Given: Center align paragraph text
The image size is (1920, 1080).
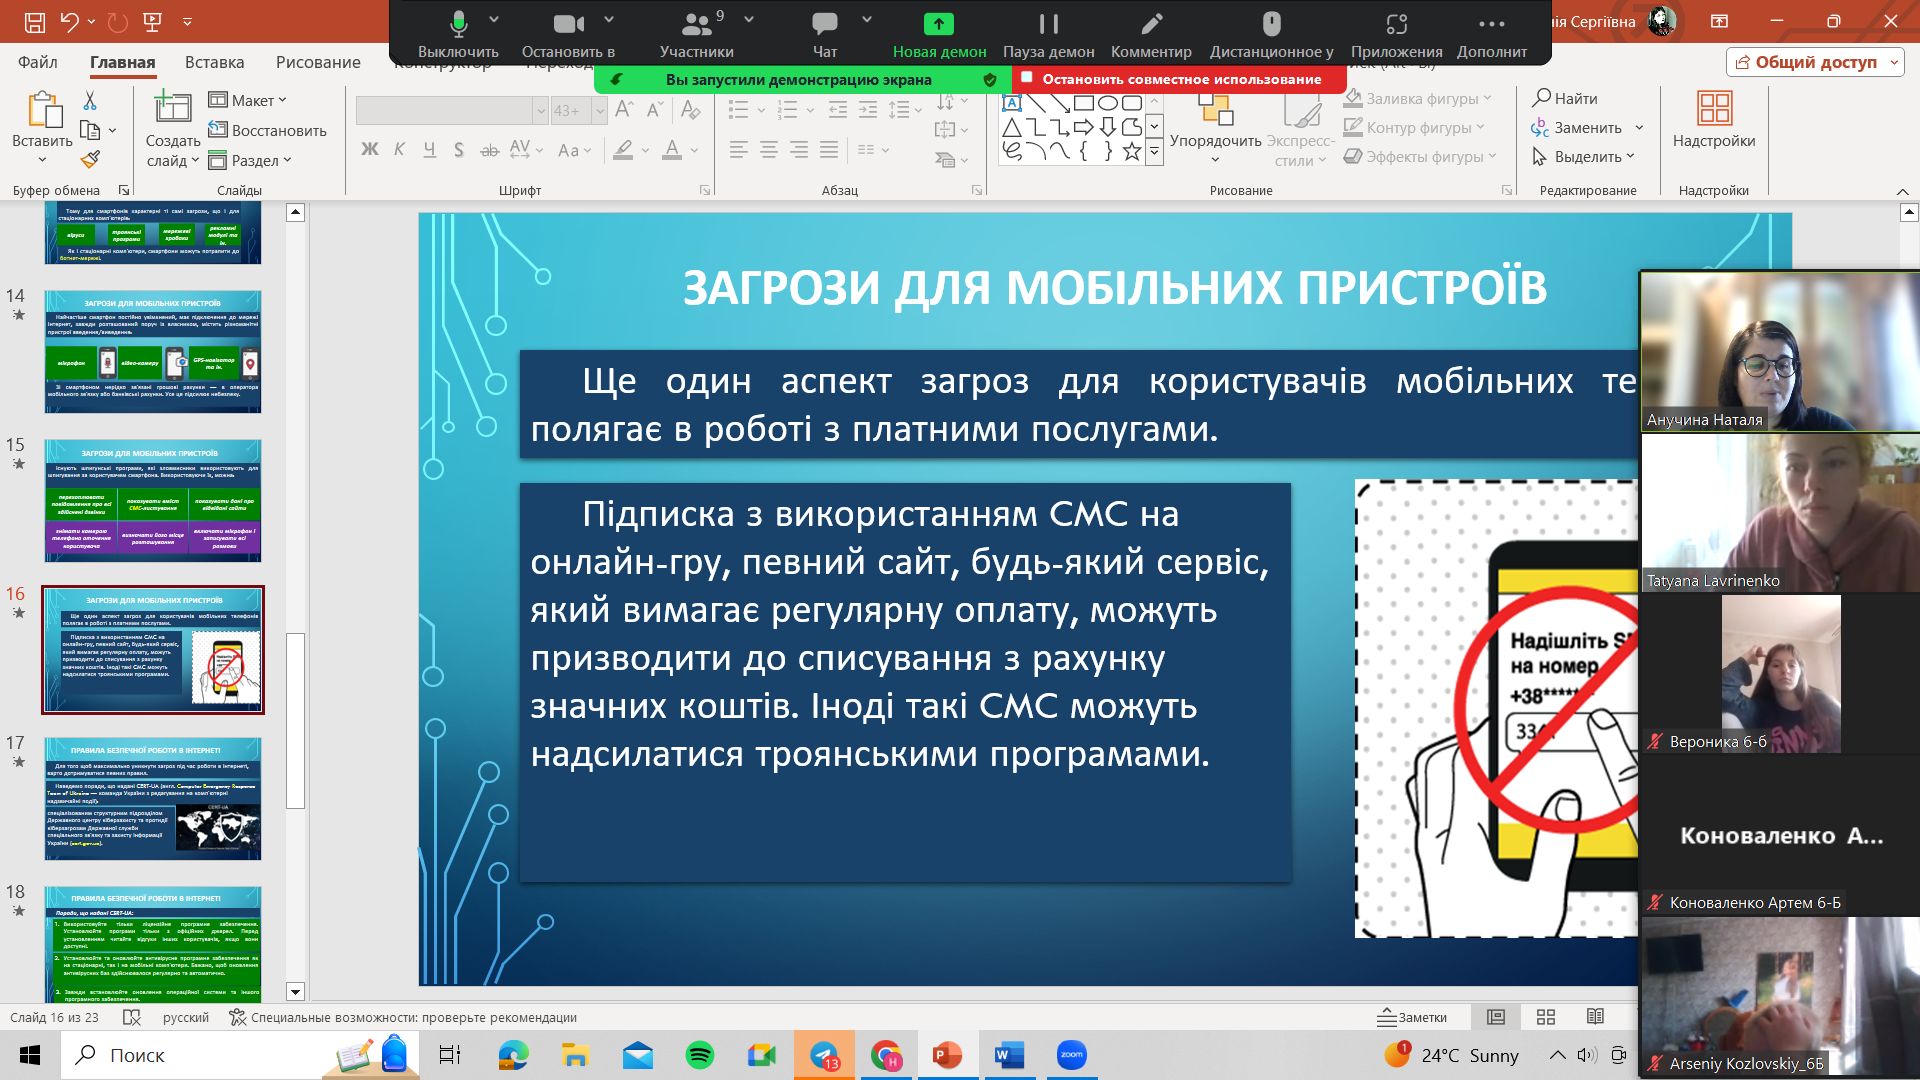Looking at the screenshot, I should (769, 150).
